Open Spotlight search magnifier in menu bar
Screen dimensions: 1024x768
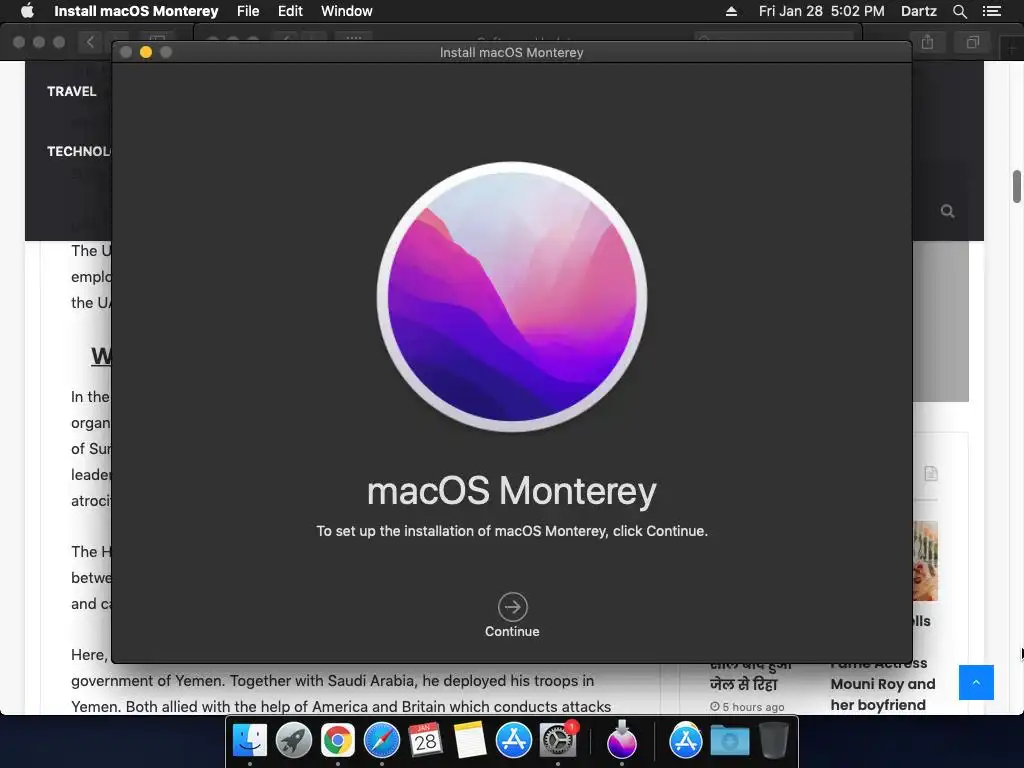pyautogui.click(x=959, y=11)
